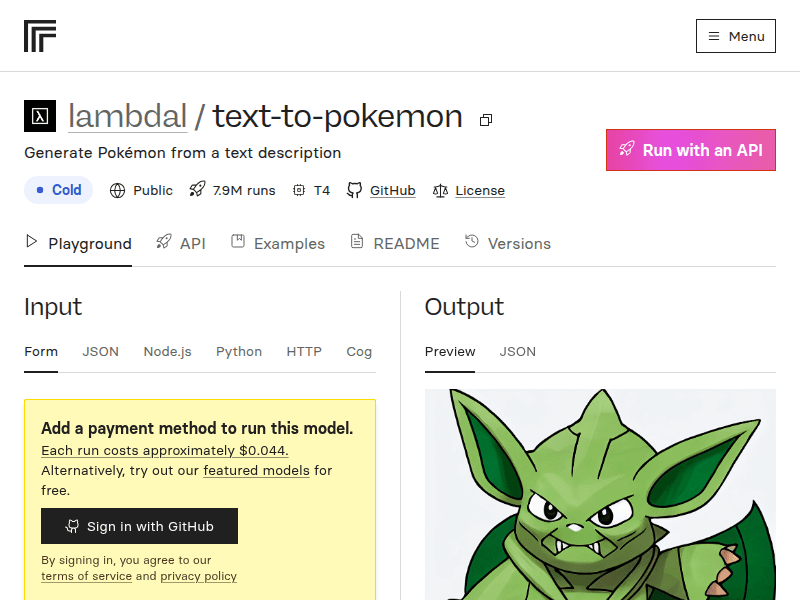Click the 'Generate Pokémon from a text description' text

pos(183,153)
